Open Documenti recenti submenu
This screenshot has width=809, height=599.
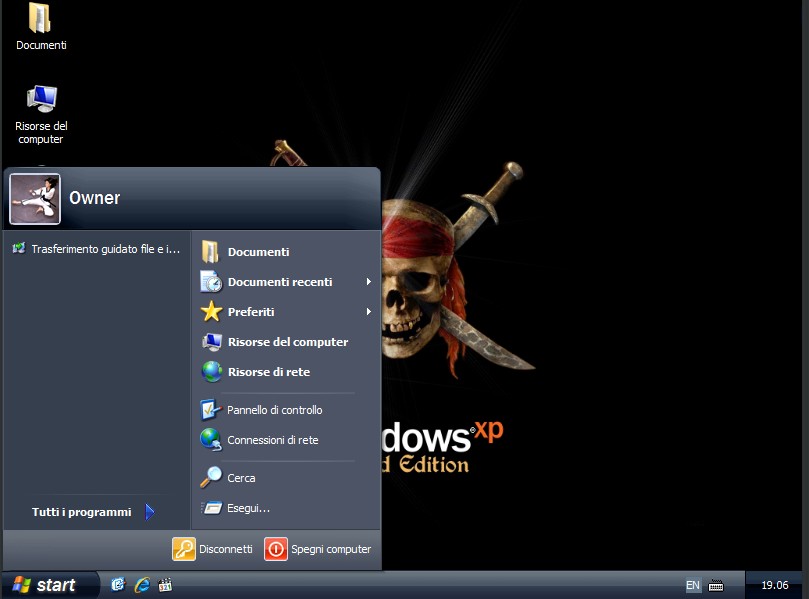click(285, 282)
